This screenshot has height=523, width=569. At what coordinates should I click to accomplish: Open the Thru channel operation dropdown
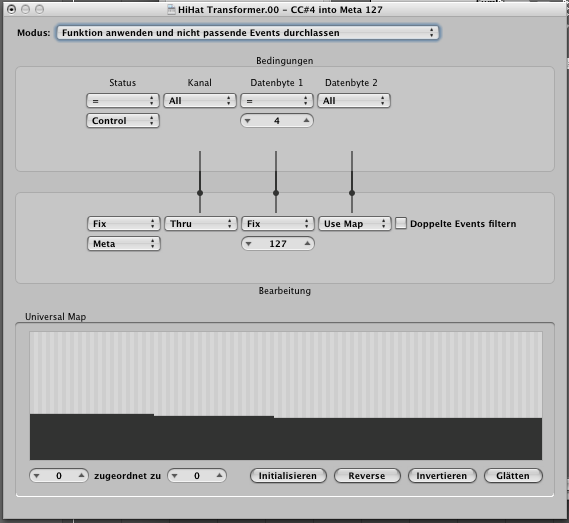tap(201, 224)
